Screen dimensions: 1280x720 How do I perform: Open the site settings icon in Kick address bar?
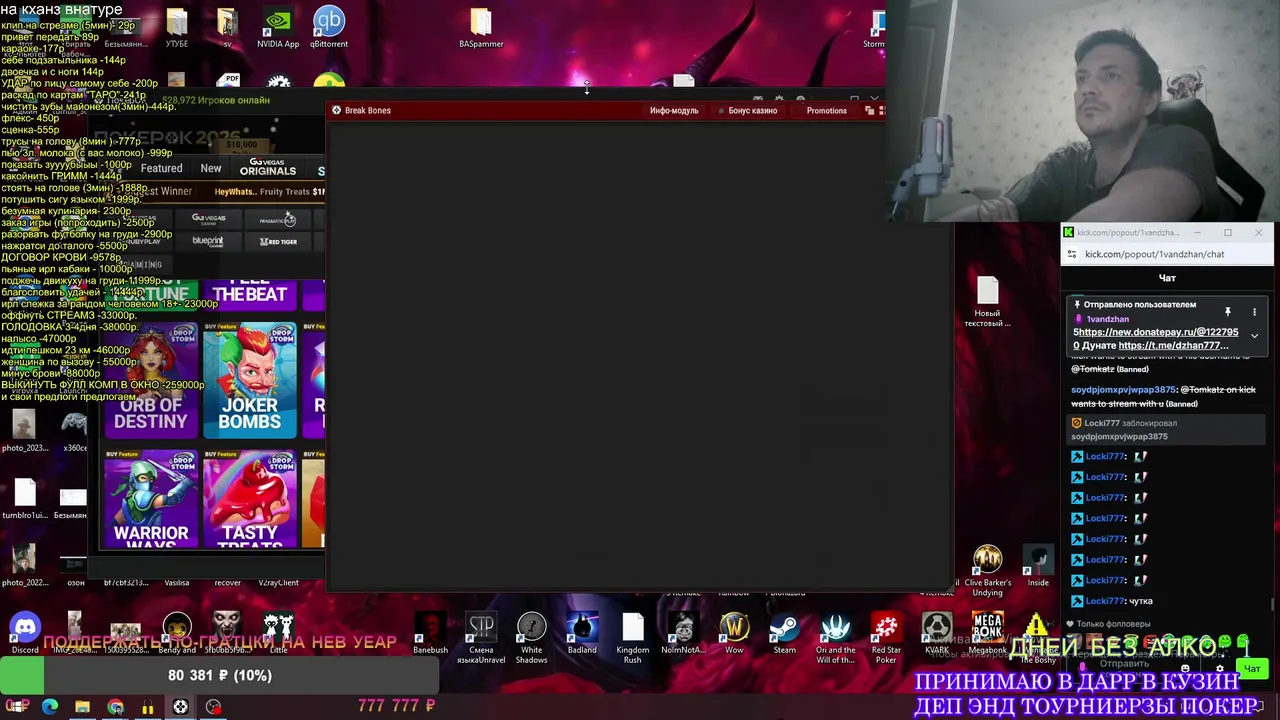(x=1072, y=254)
